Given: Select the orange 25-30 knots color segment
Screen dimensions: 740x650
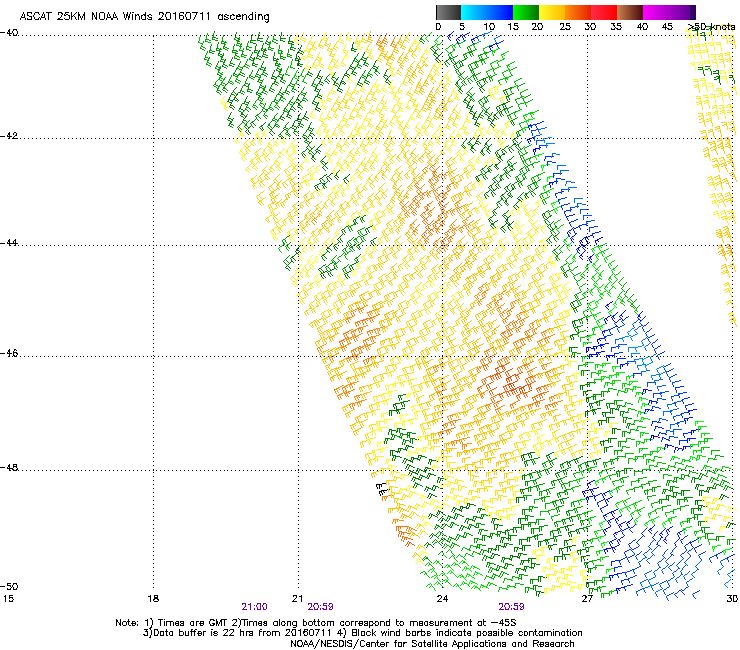Looking at the screenshot, I should click(578, 12).
